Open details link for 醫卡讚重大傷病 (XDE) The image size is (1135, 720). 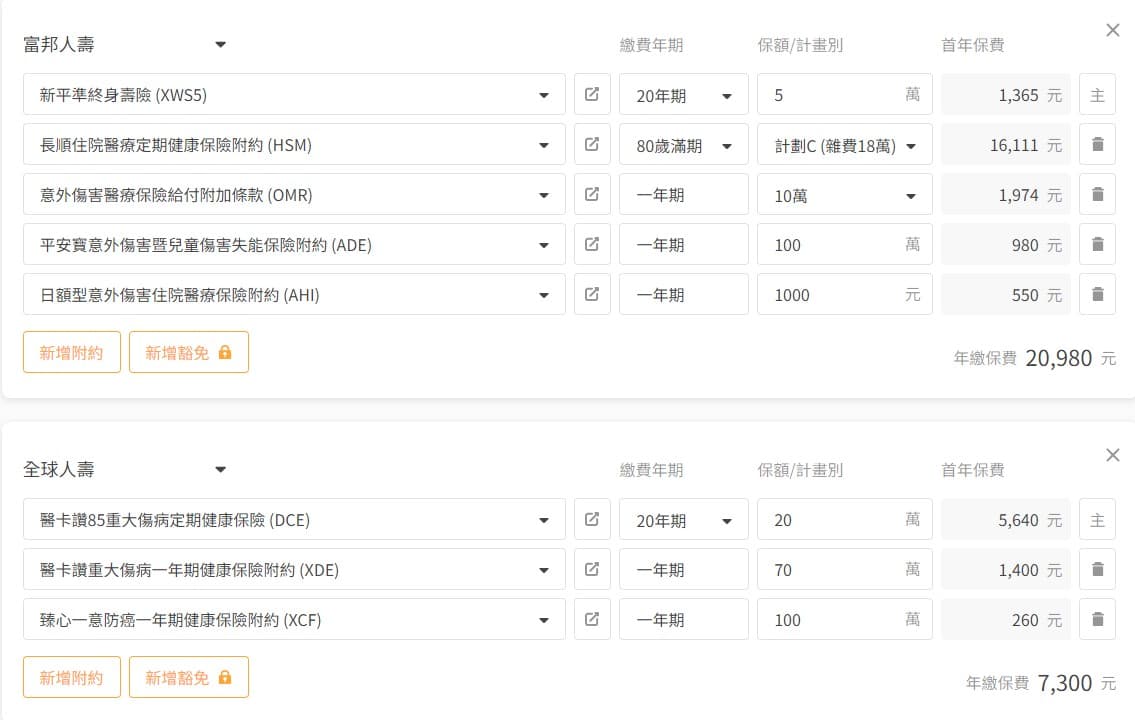pos(592,570)
